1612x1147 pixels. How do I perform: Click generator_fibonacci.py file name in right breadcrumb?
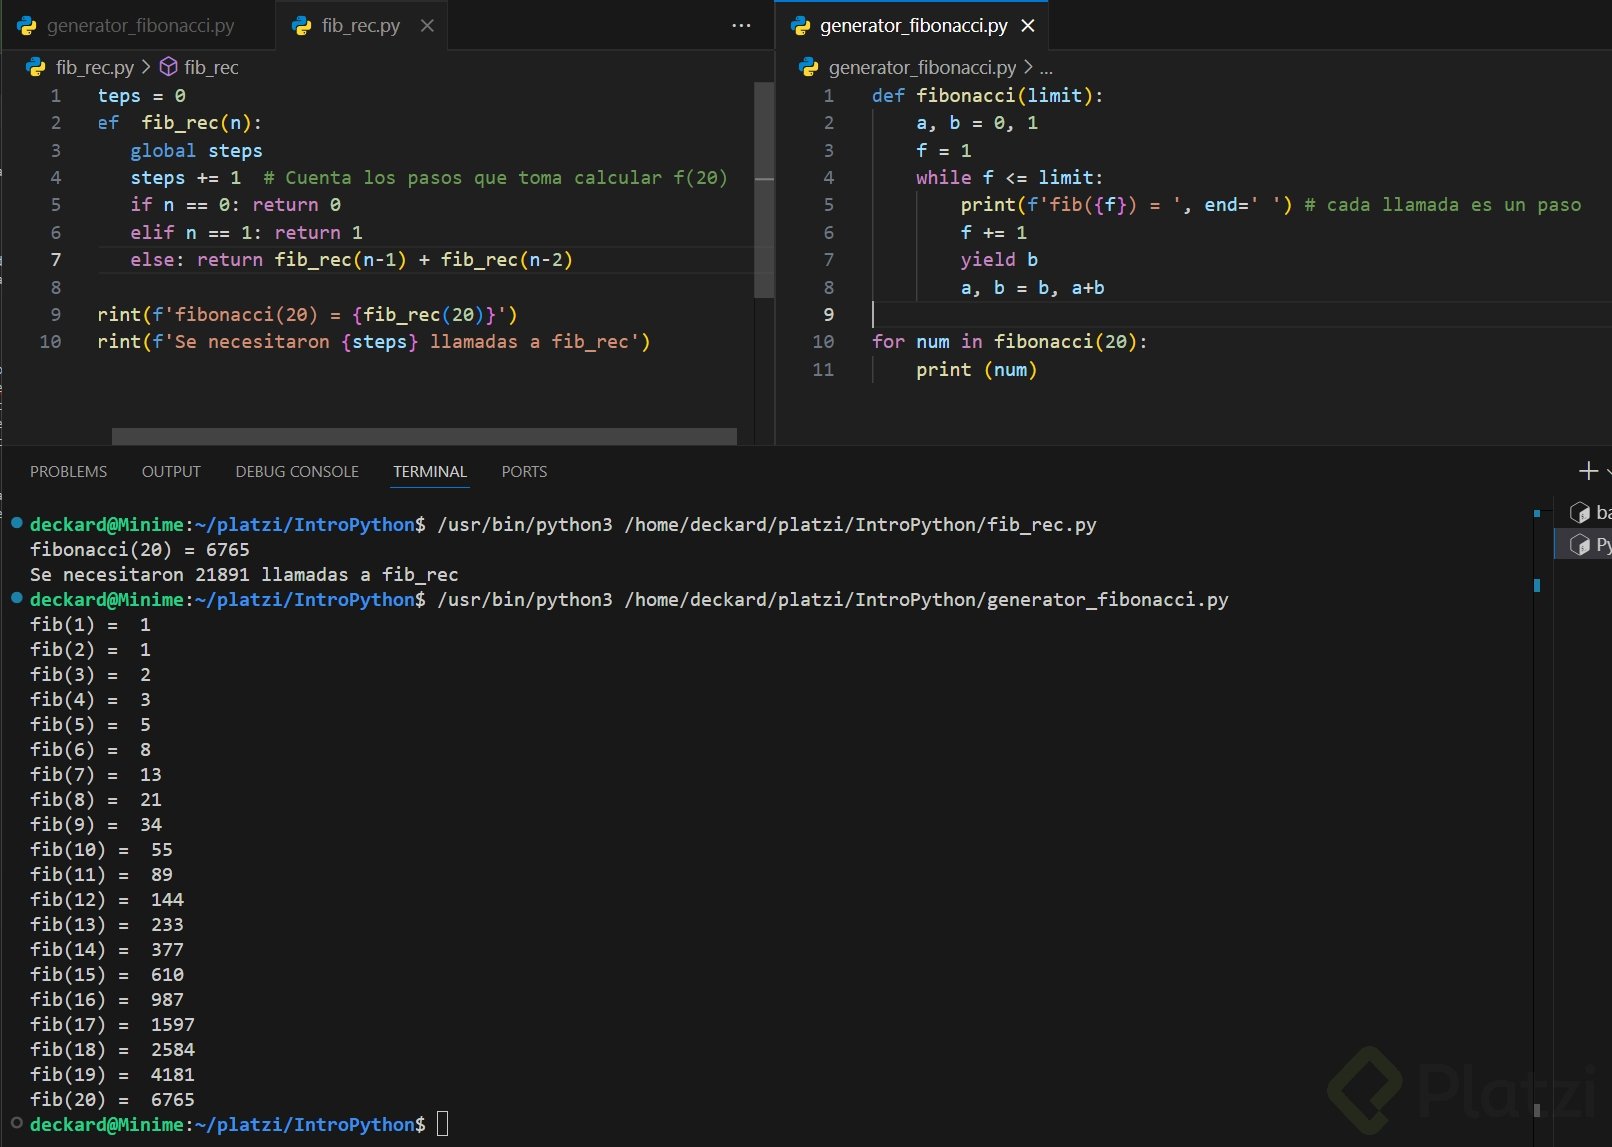921,68
